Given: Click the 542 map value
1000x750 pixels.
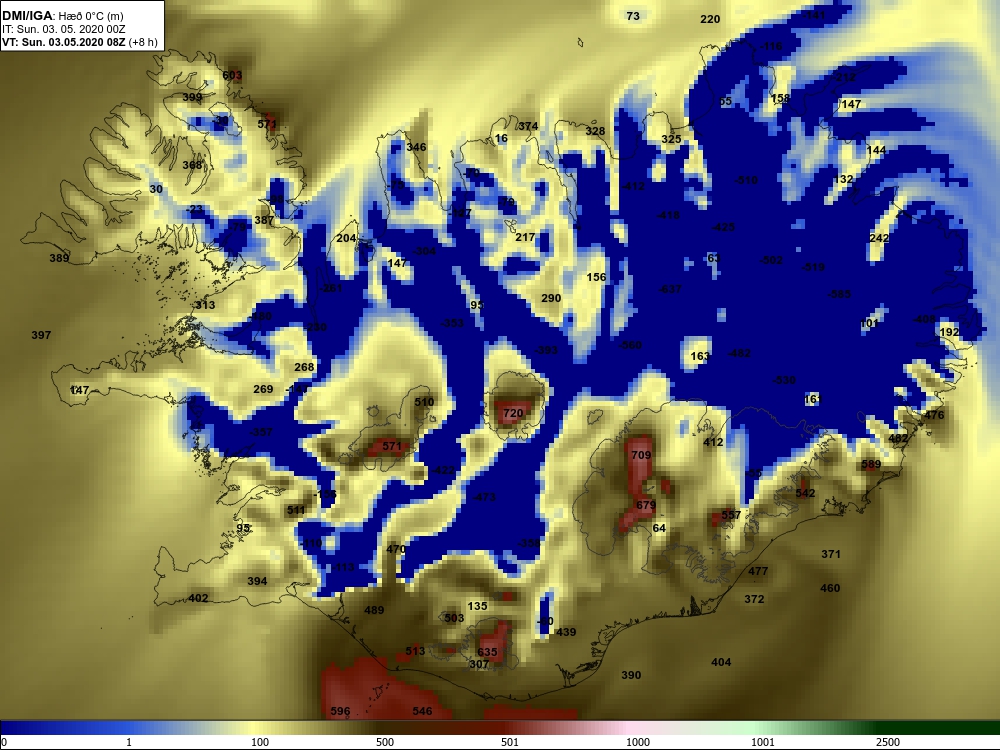Looking at the screenshot, I should [805, 493].
